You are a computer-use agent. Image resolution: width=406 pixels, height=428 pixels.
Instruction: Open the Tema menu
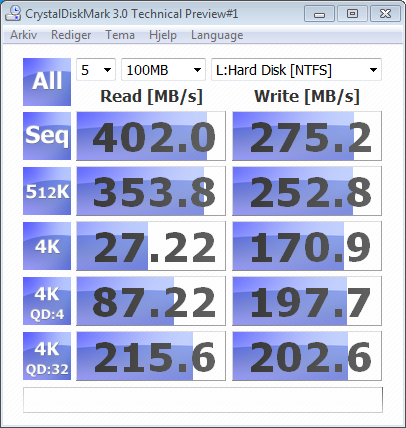120,35
